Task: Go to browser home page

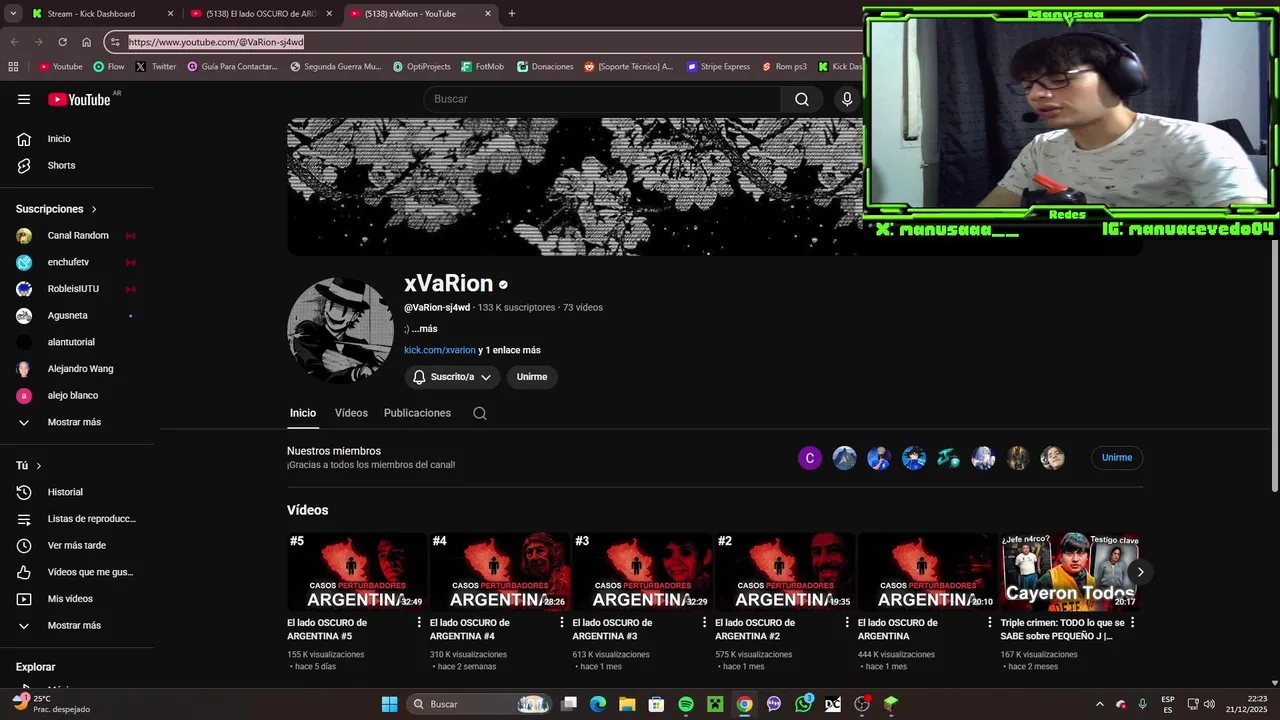Action: [x=86, y=42]
